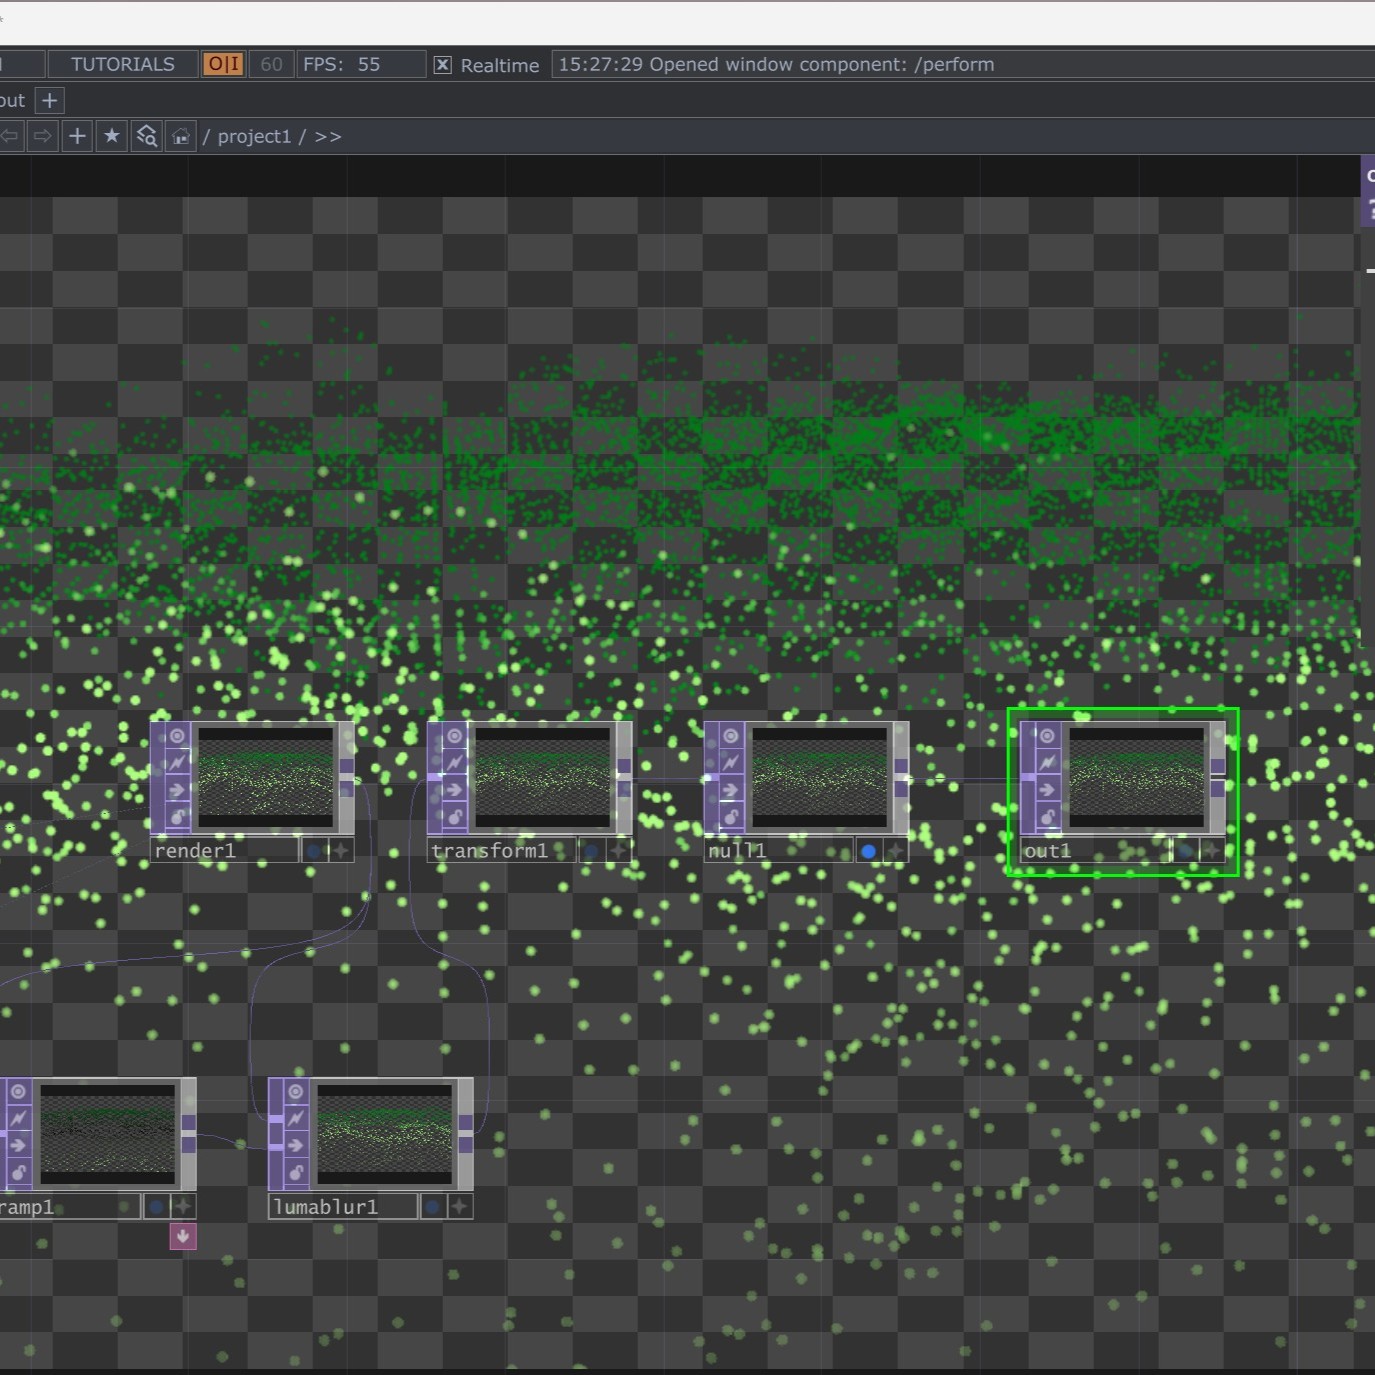
Task: Open the network search tool
Action: [x=147, y=135]
